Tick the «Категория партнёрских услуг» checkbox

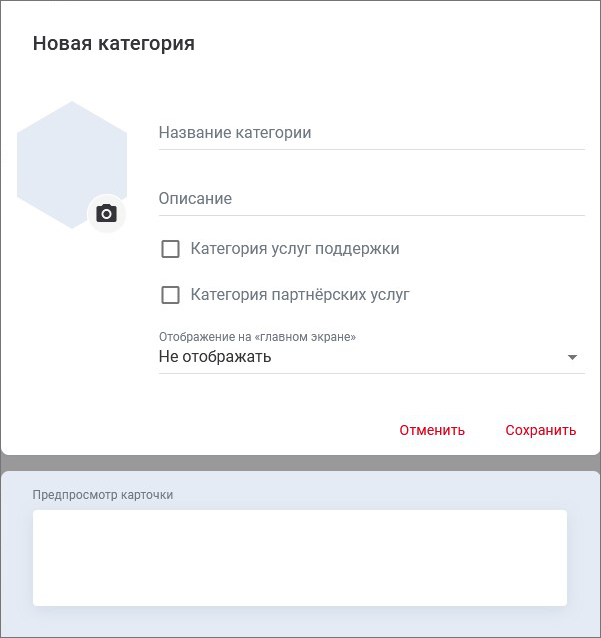point(170,295)
